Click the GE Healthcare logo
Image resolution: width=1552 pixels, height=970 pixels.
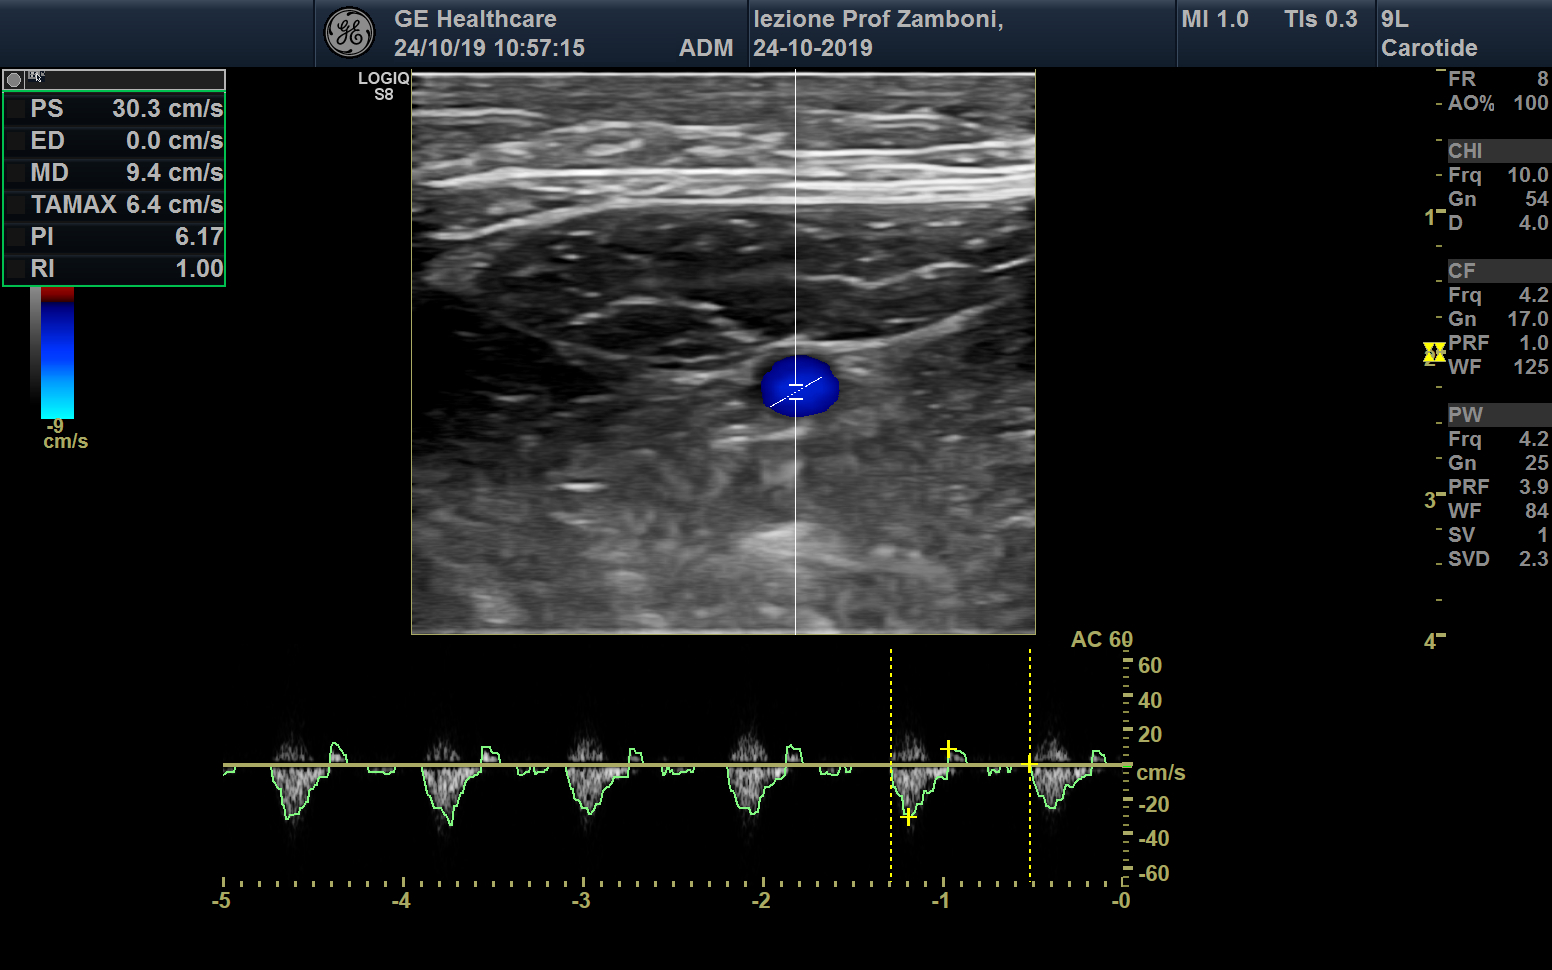(x=349, y=33)
